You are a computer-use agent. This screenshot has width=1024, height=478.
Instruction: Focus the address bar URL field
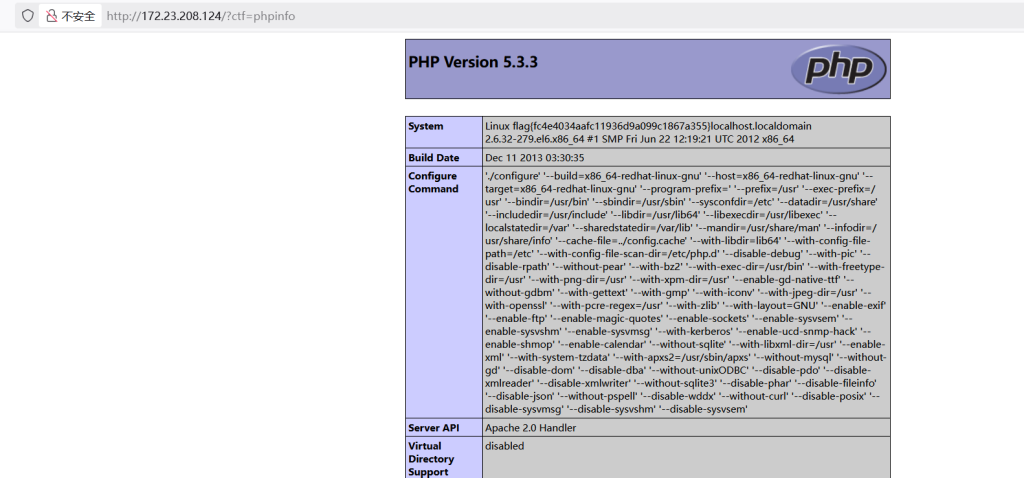[400, 16]
